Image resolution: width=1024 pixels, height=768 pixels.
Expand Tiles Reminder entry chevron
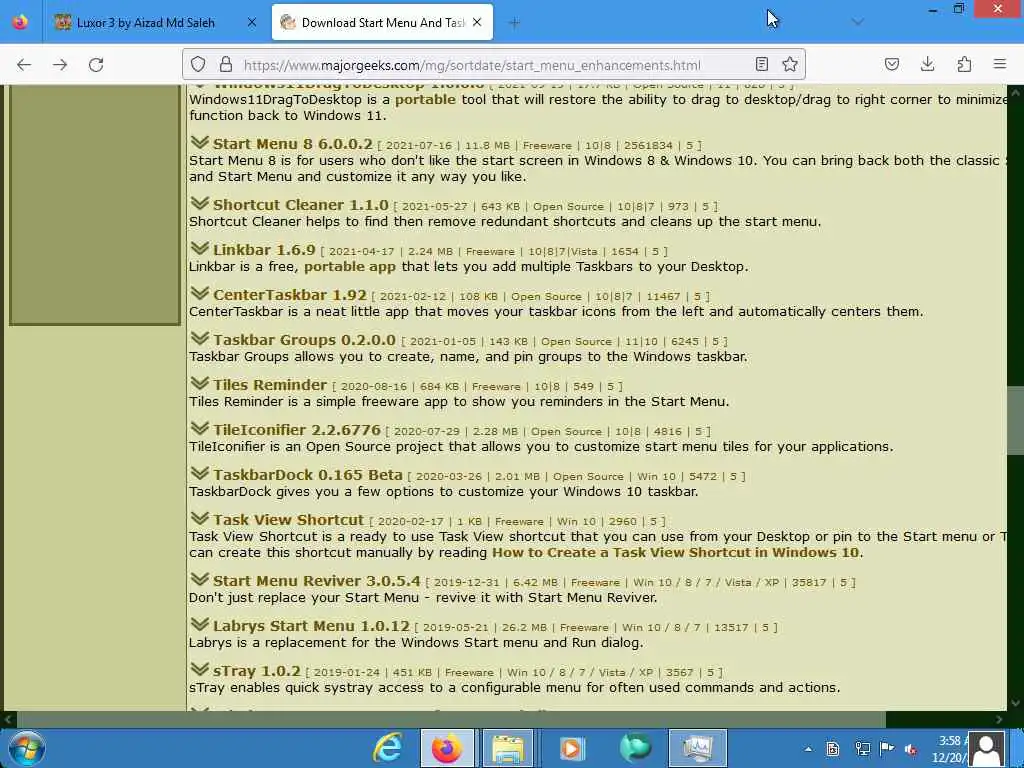[200, 383]
